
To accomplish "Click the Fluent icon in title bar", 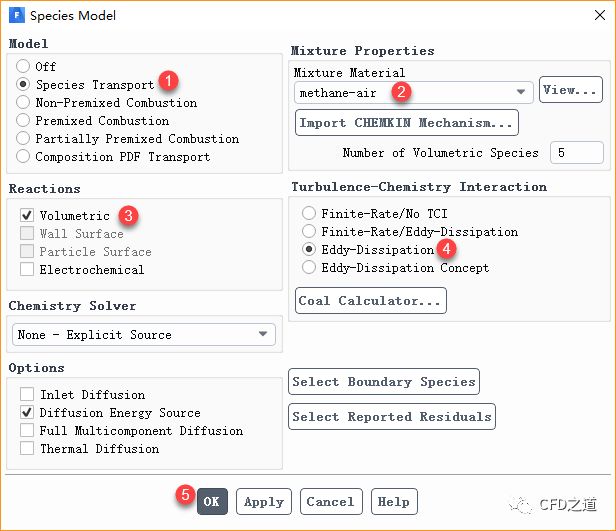I will pyautogui.click(x=16, y=16).
